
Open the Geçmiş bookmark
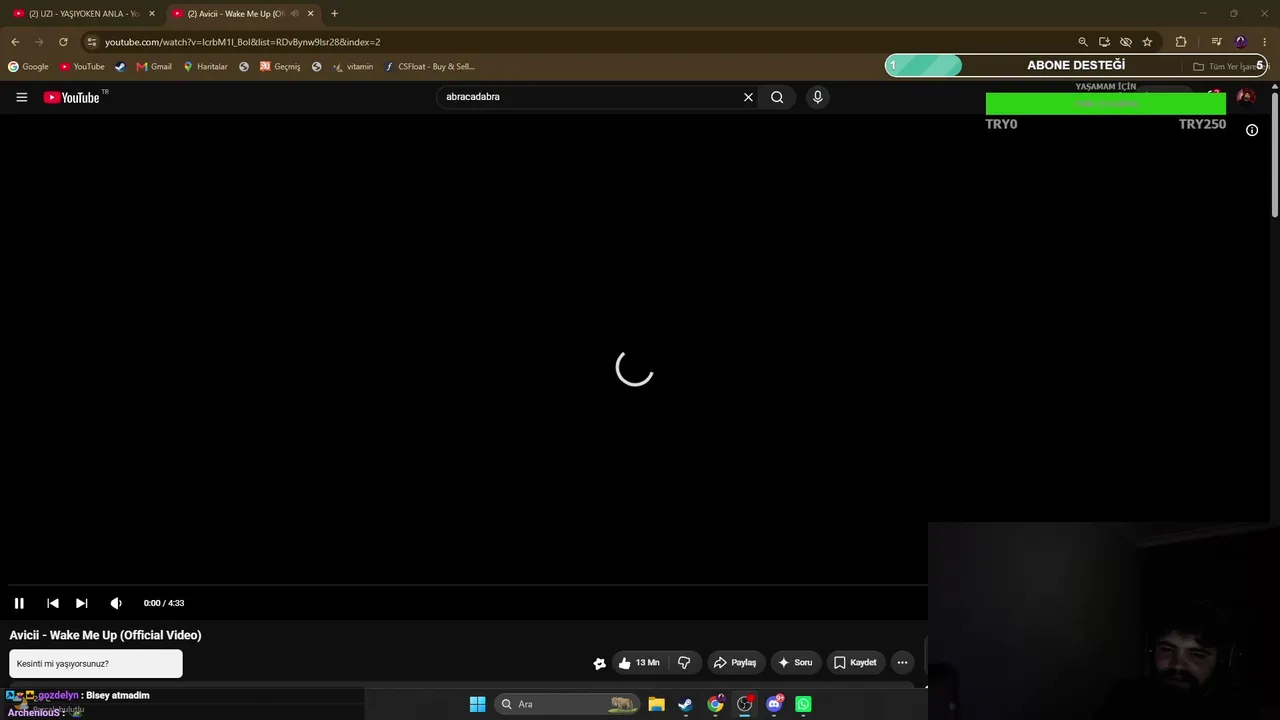click(x=280, y=67)
